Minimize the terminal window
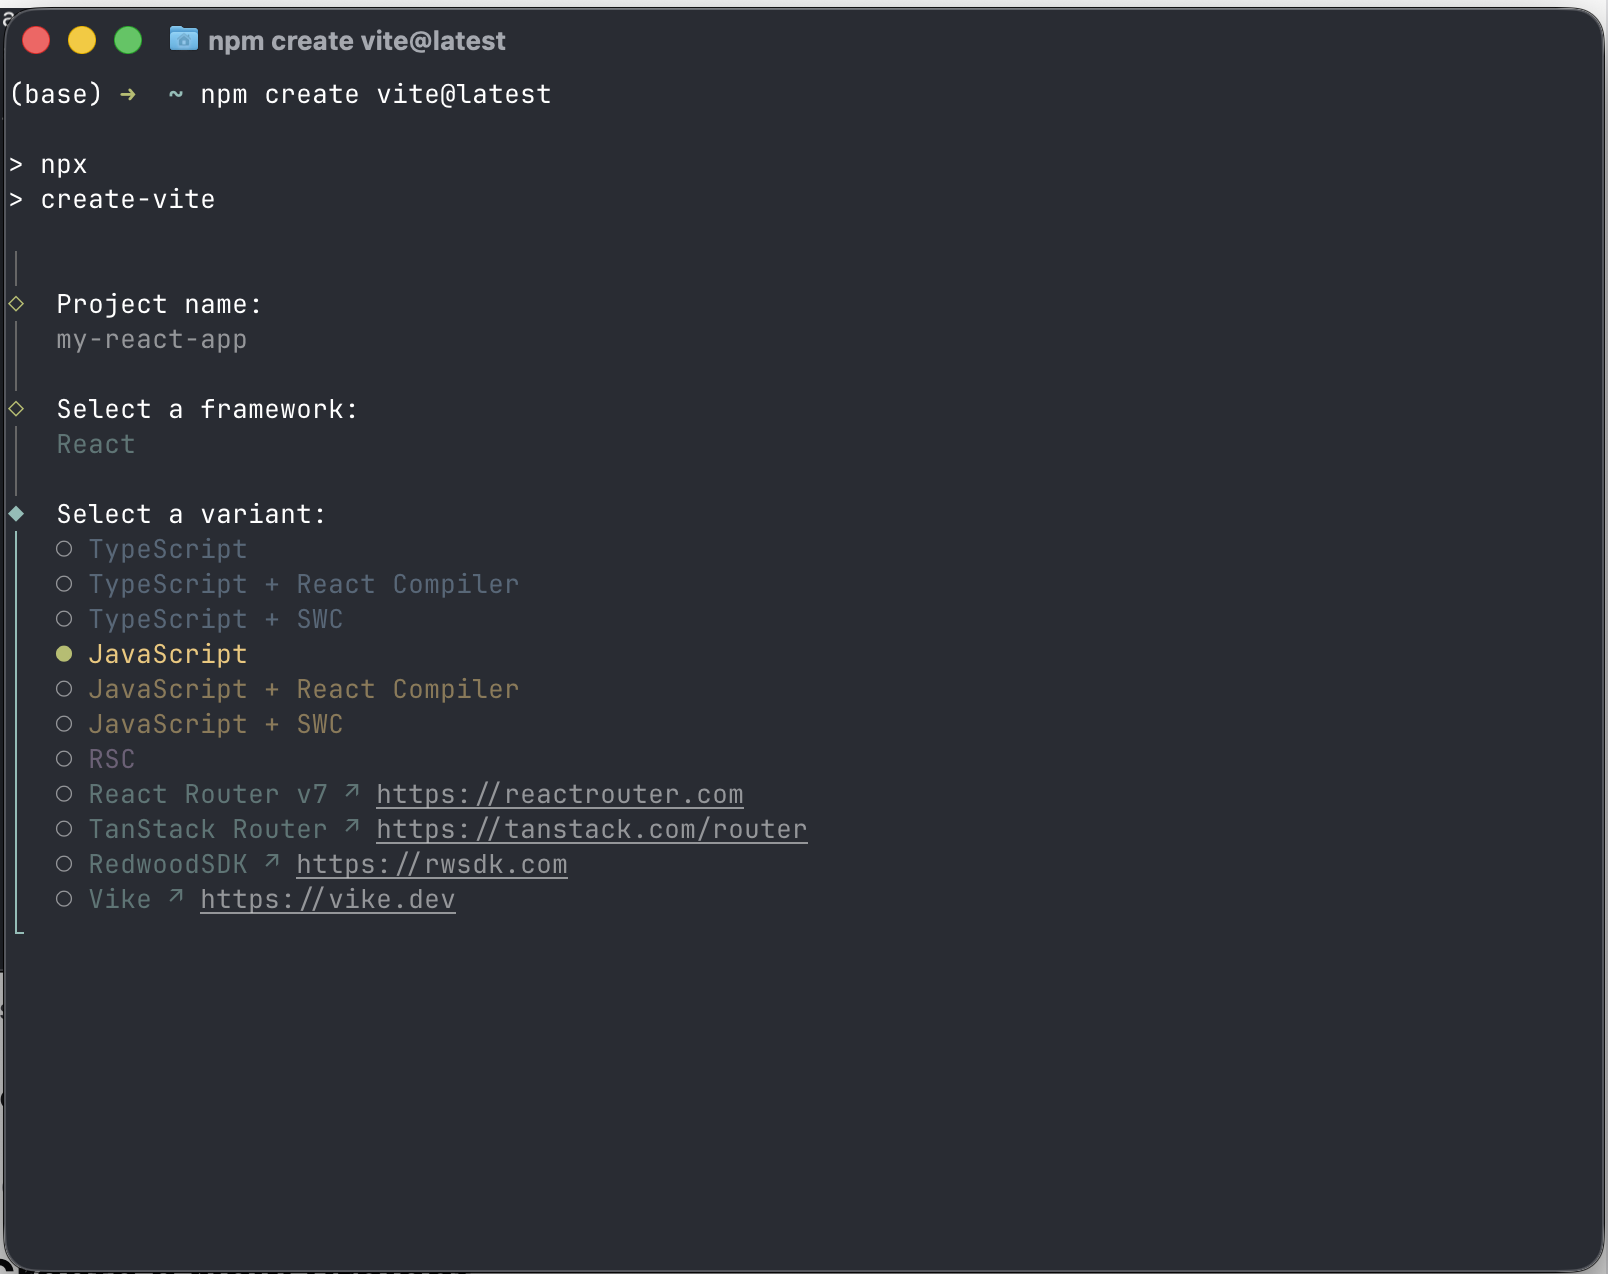Image resolution: width=1608 pixels, height=1274 pixels. [x=82, y=40]
